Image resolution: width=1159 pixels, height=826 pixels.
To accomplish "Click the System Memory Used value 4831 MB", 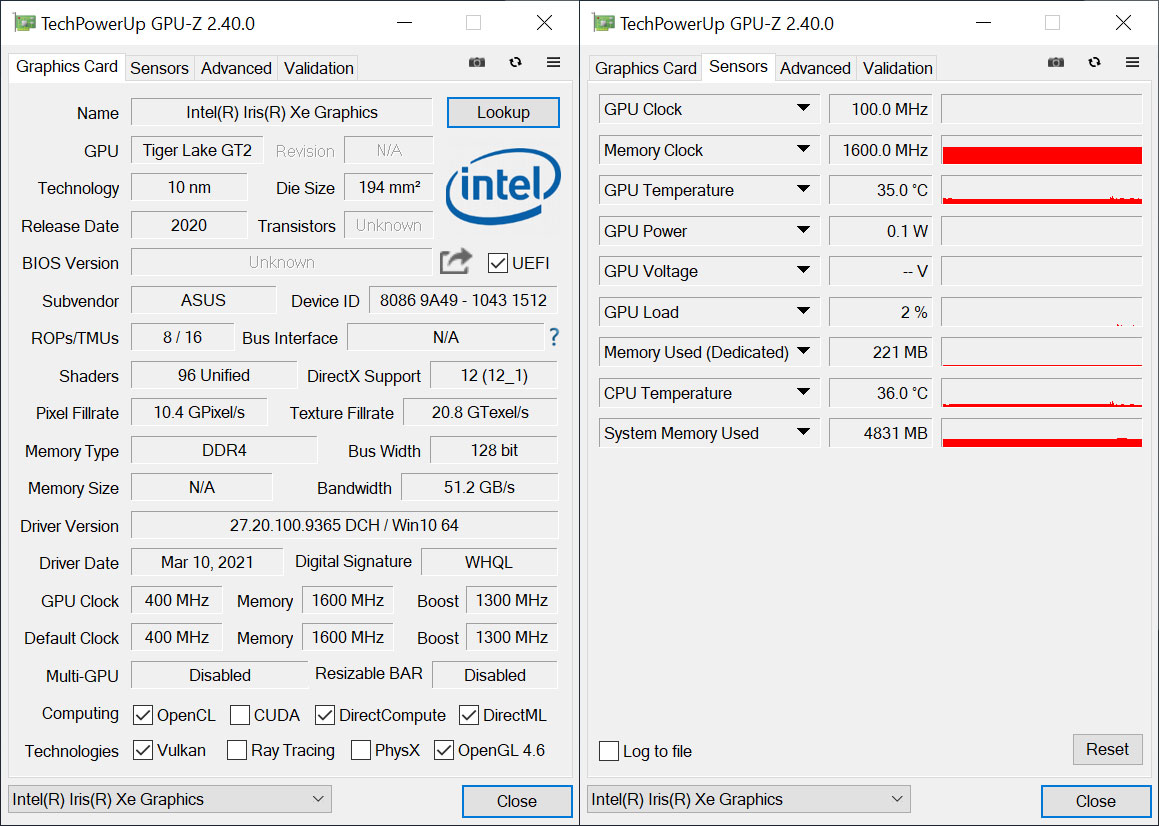I will click(x=881, y=433).
